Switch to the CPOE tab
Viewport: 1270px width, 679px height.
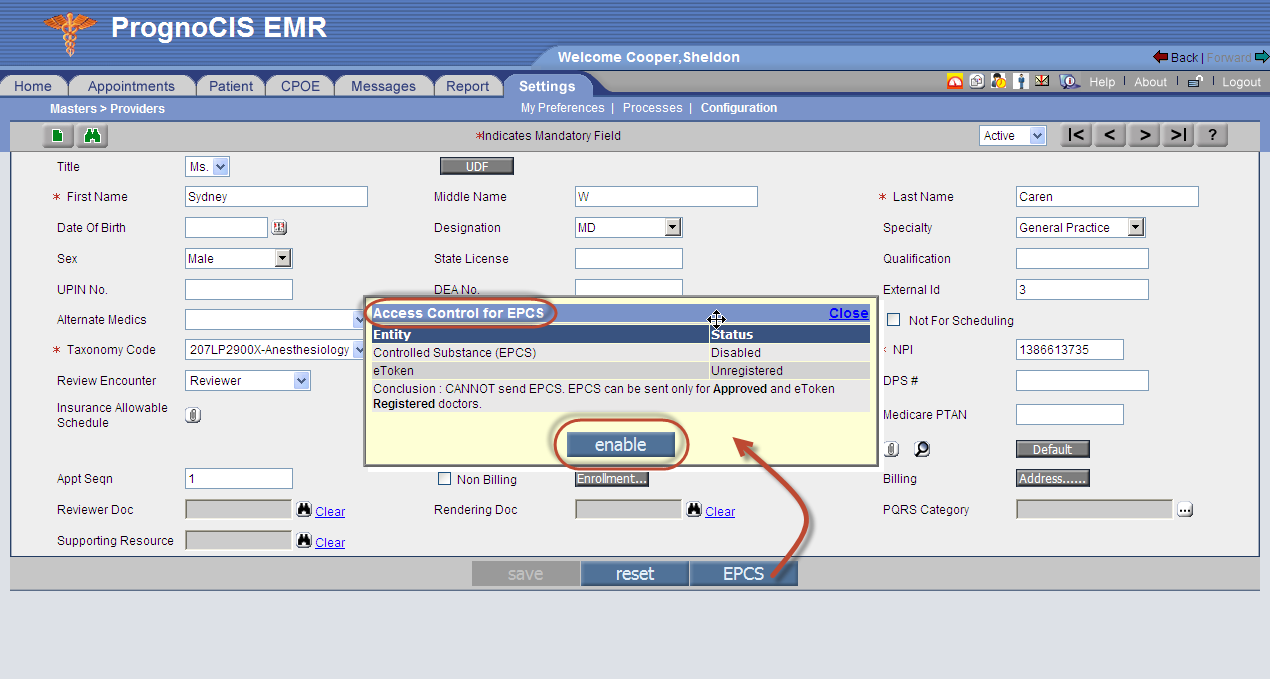coord(300,86)
